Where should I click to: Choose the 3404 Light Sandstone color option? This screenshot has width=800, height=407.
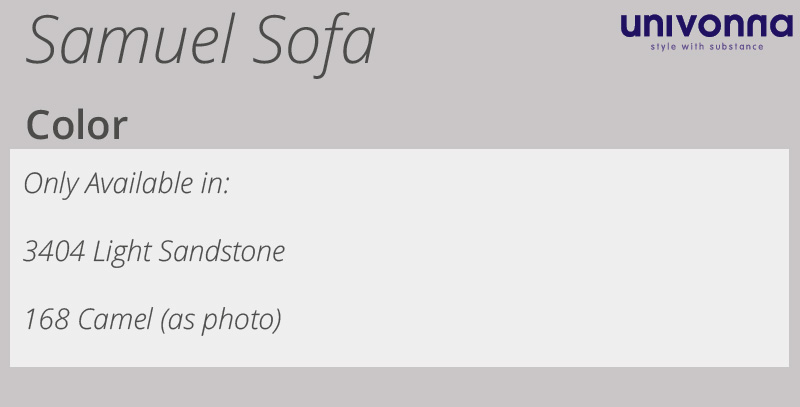tap(154, 252)
